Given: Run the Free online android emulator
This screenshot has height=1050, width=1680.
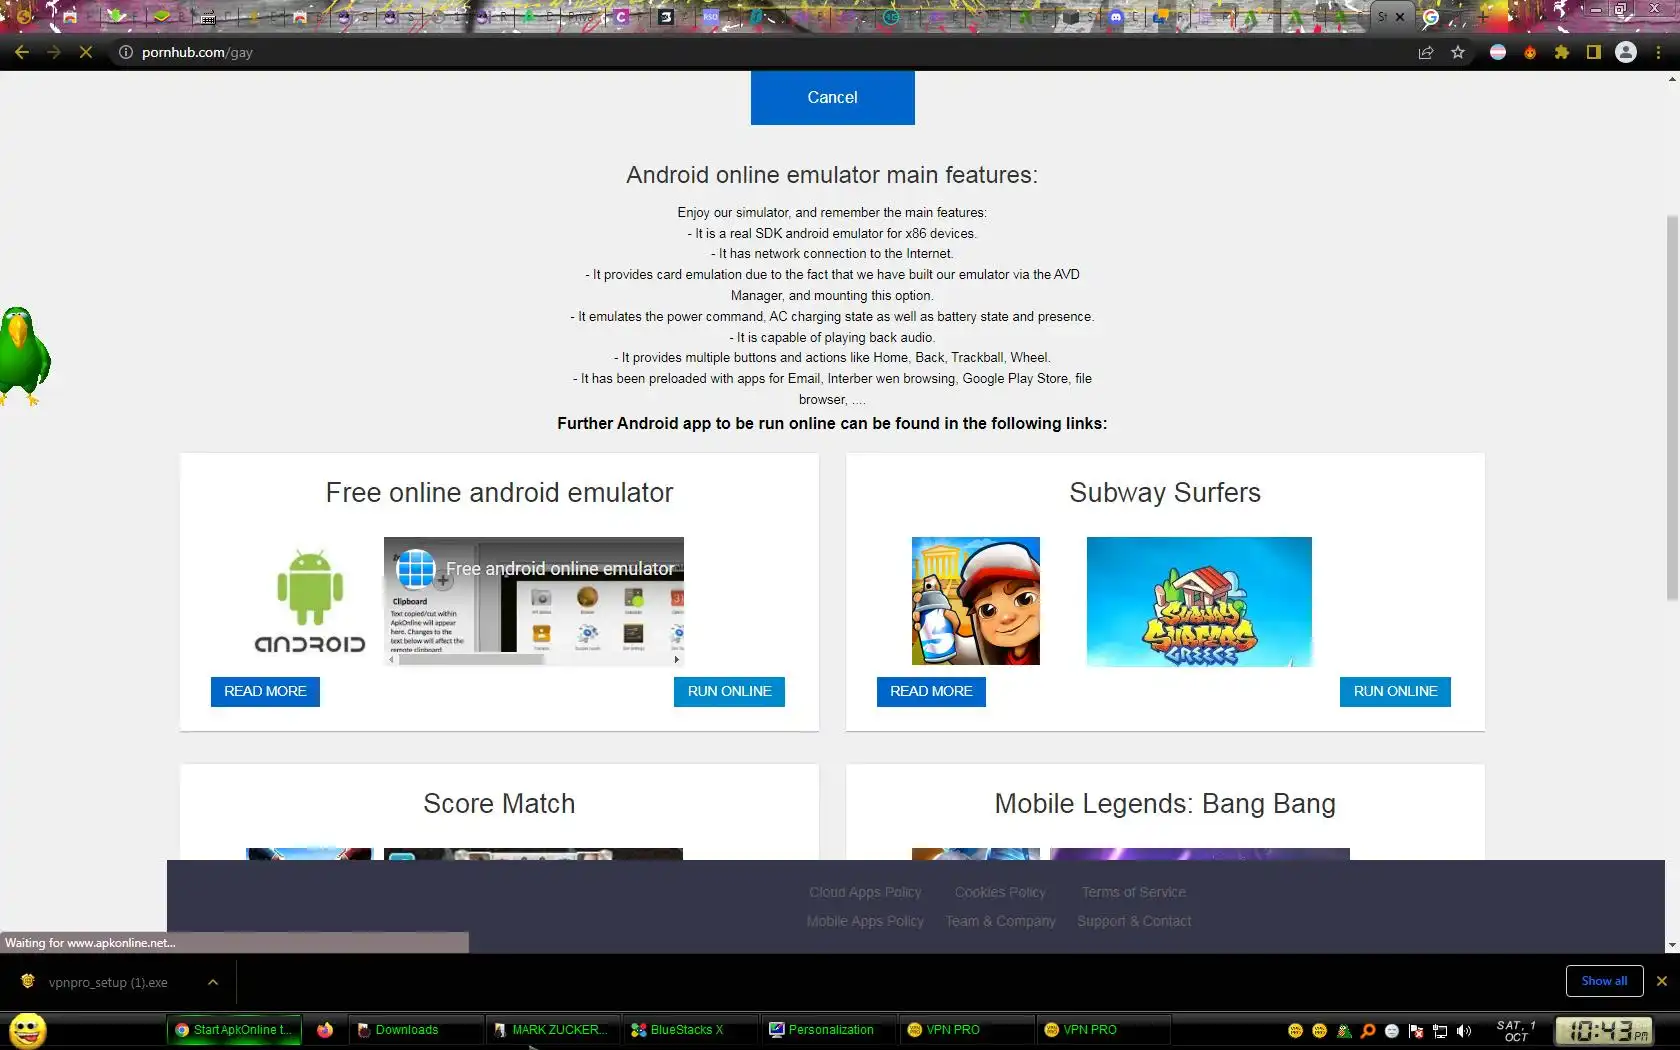Looking at the screenshot, I should pos(729,691).
